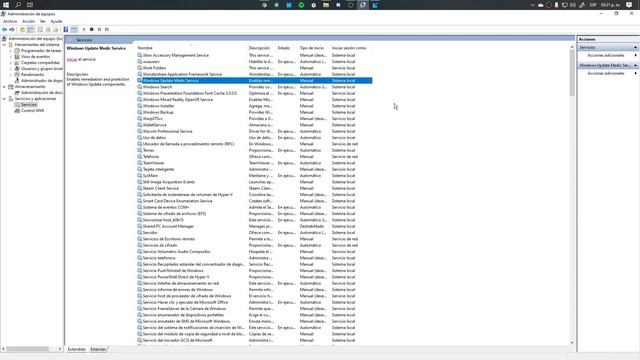Open the Action Center notification icon

629,5
